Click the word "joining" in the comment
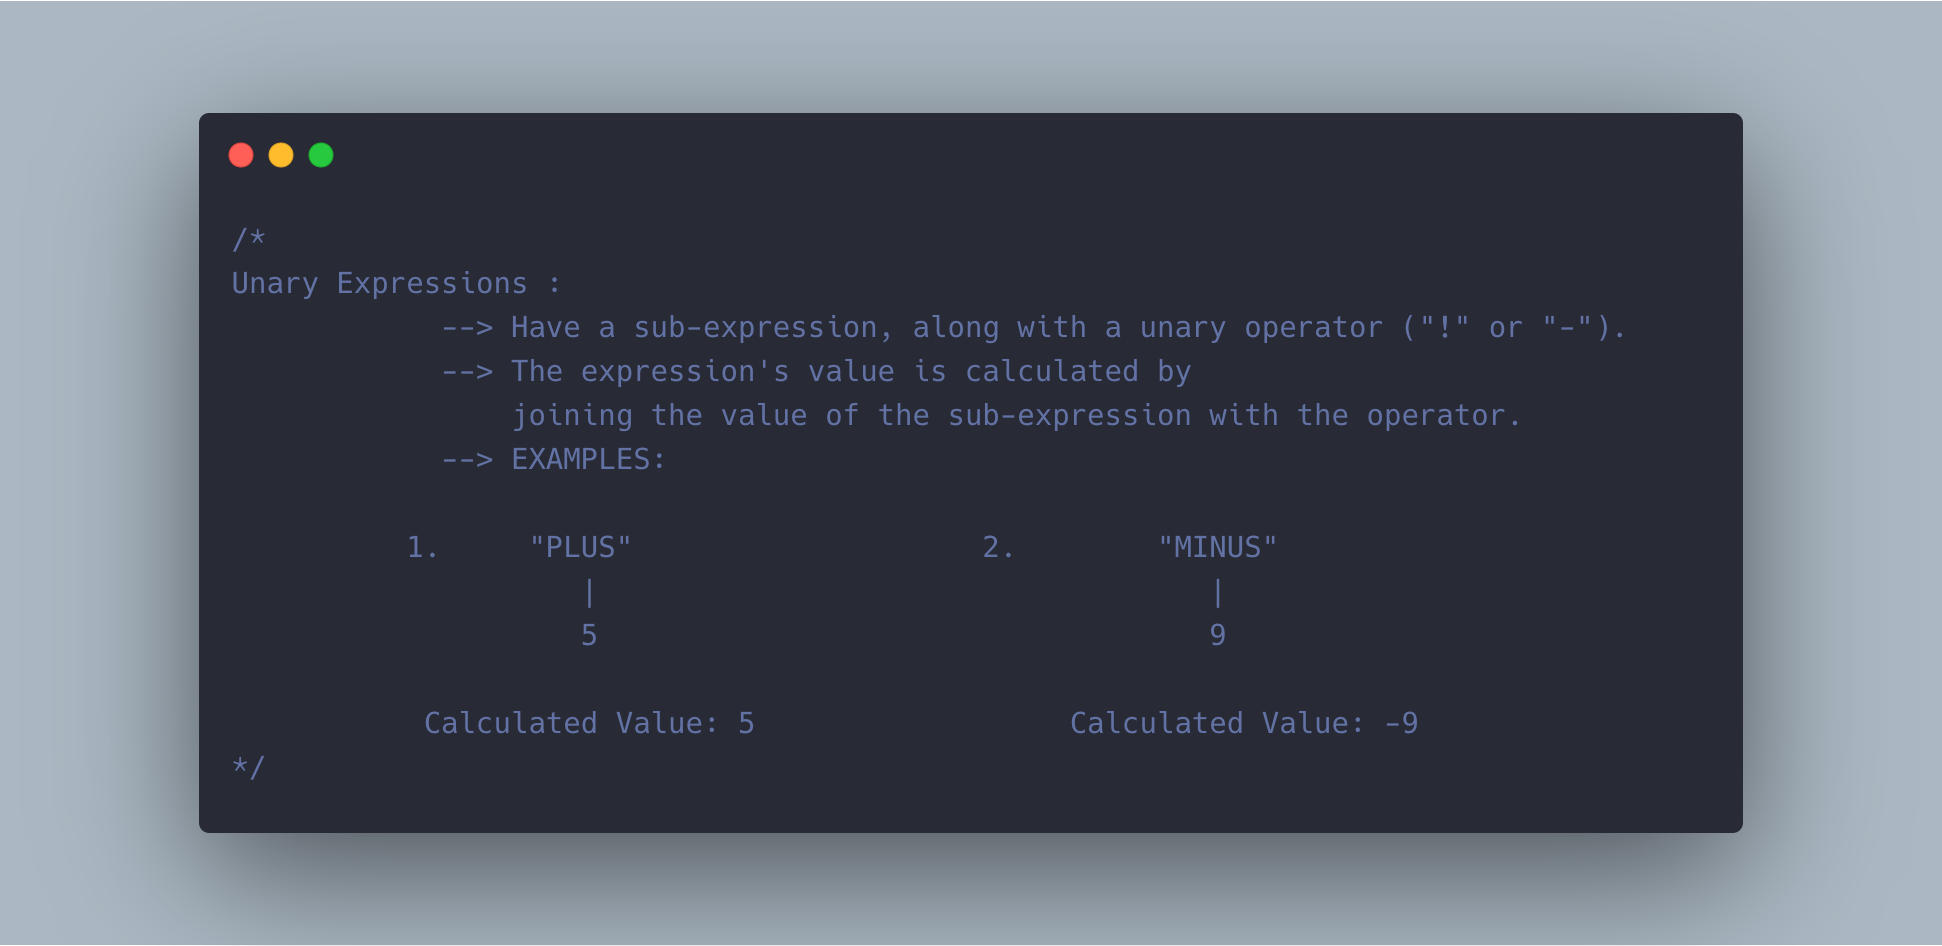Viewport: 1942px width, 946px height. 573,416
